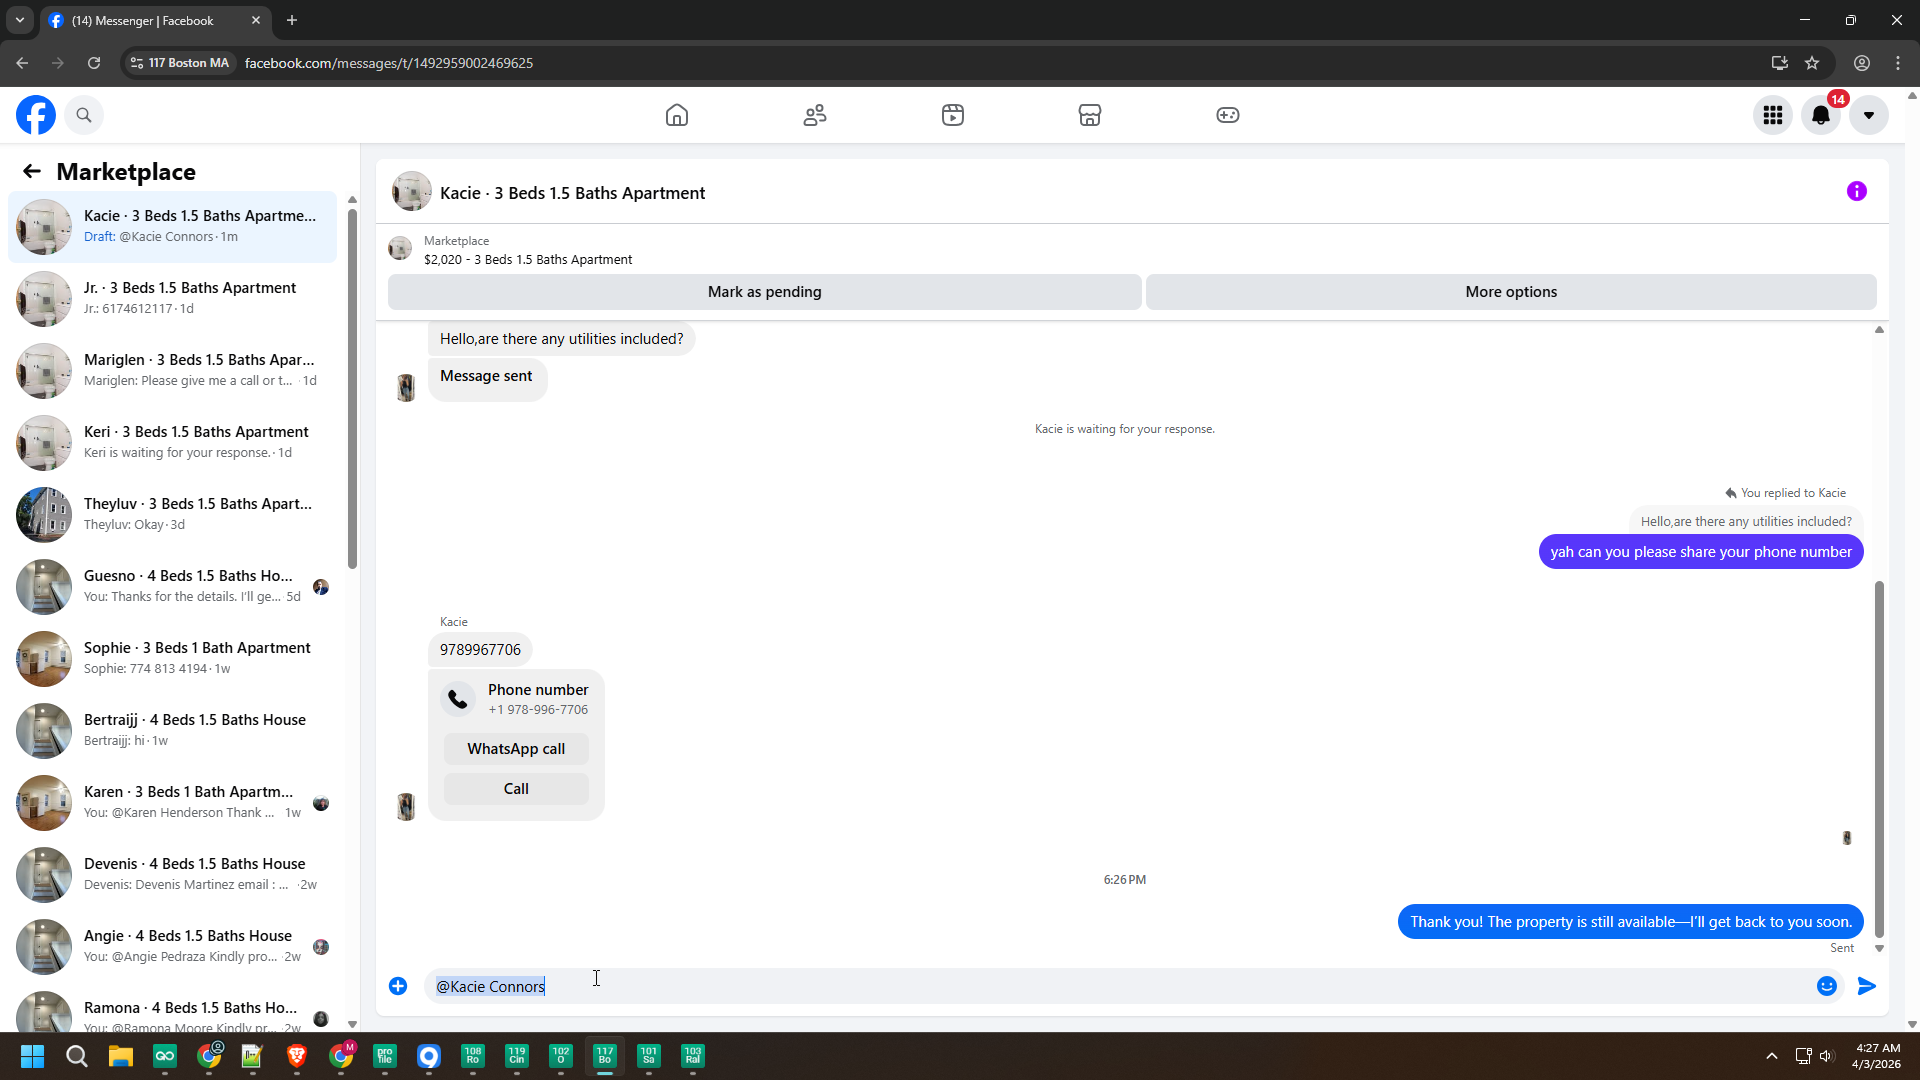Open the Reels video icon
The width and height of the screenshot is (1920, 1080).
953,115
